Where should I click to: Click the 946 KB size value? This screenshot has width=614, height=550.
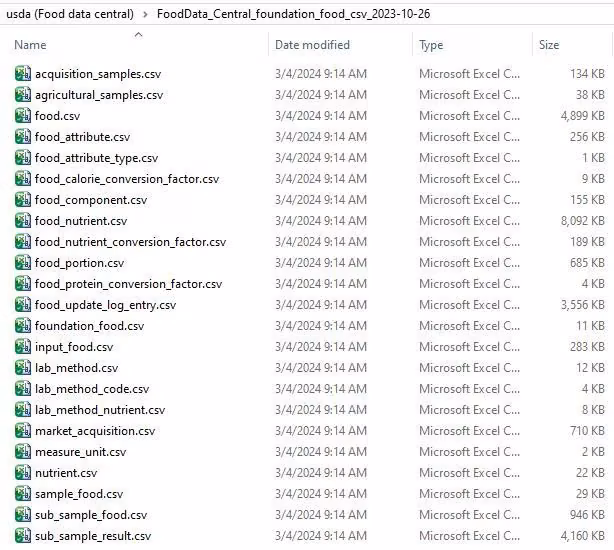[x=587, y=515]
